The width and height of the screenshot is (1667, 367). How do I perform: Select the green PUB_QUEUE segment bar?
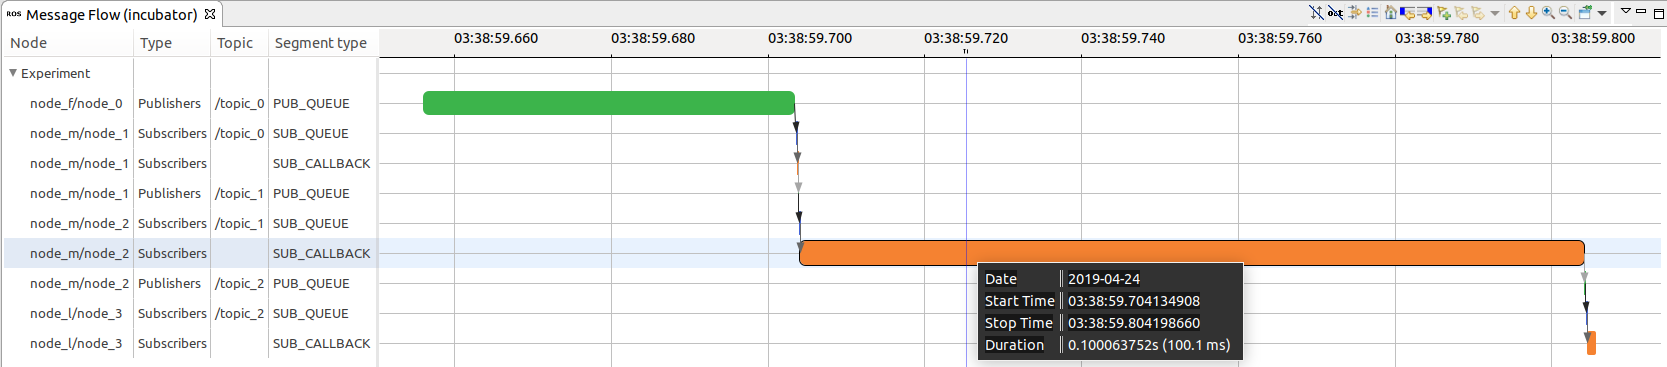608,103
